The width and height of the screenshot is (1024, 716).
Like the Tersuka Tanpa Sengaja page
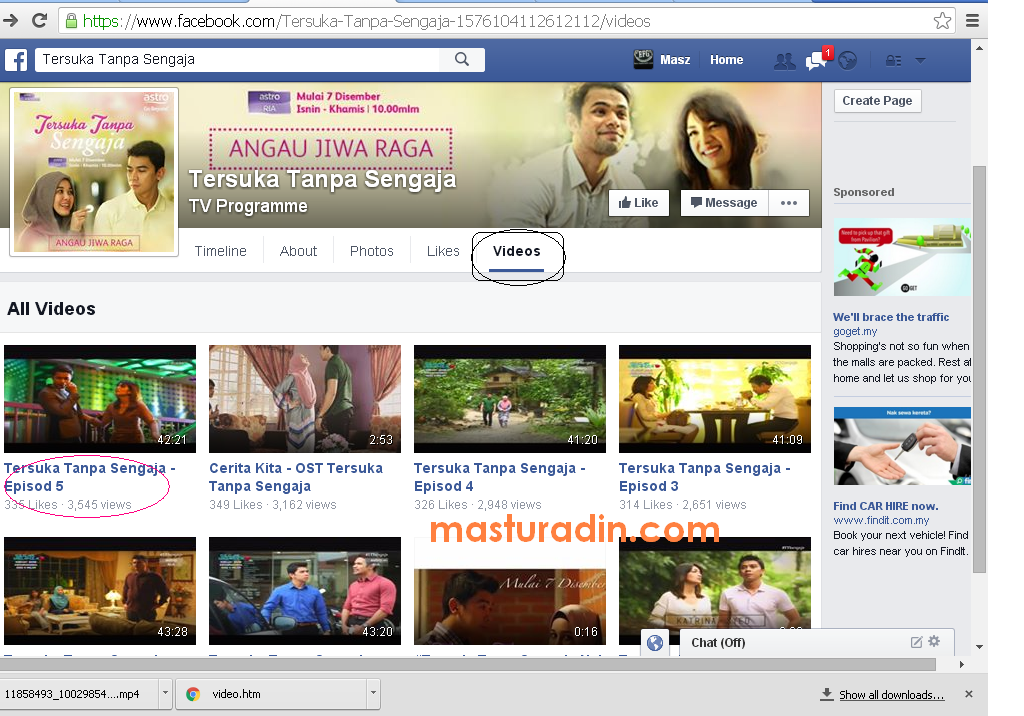(638, 203)
